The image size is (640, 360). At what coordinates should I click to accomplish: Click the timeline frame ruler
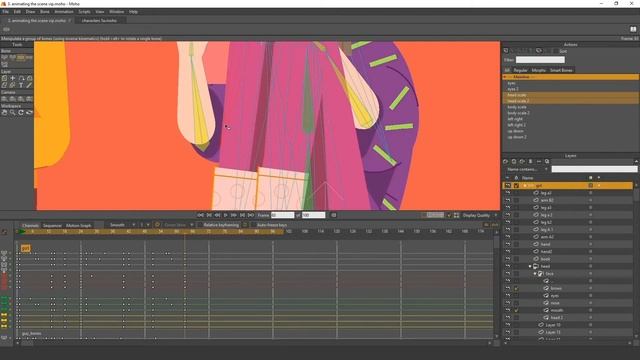click(254, 231)
